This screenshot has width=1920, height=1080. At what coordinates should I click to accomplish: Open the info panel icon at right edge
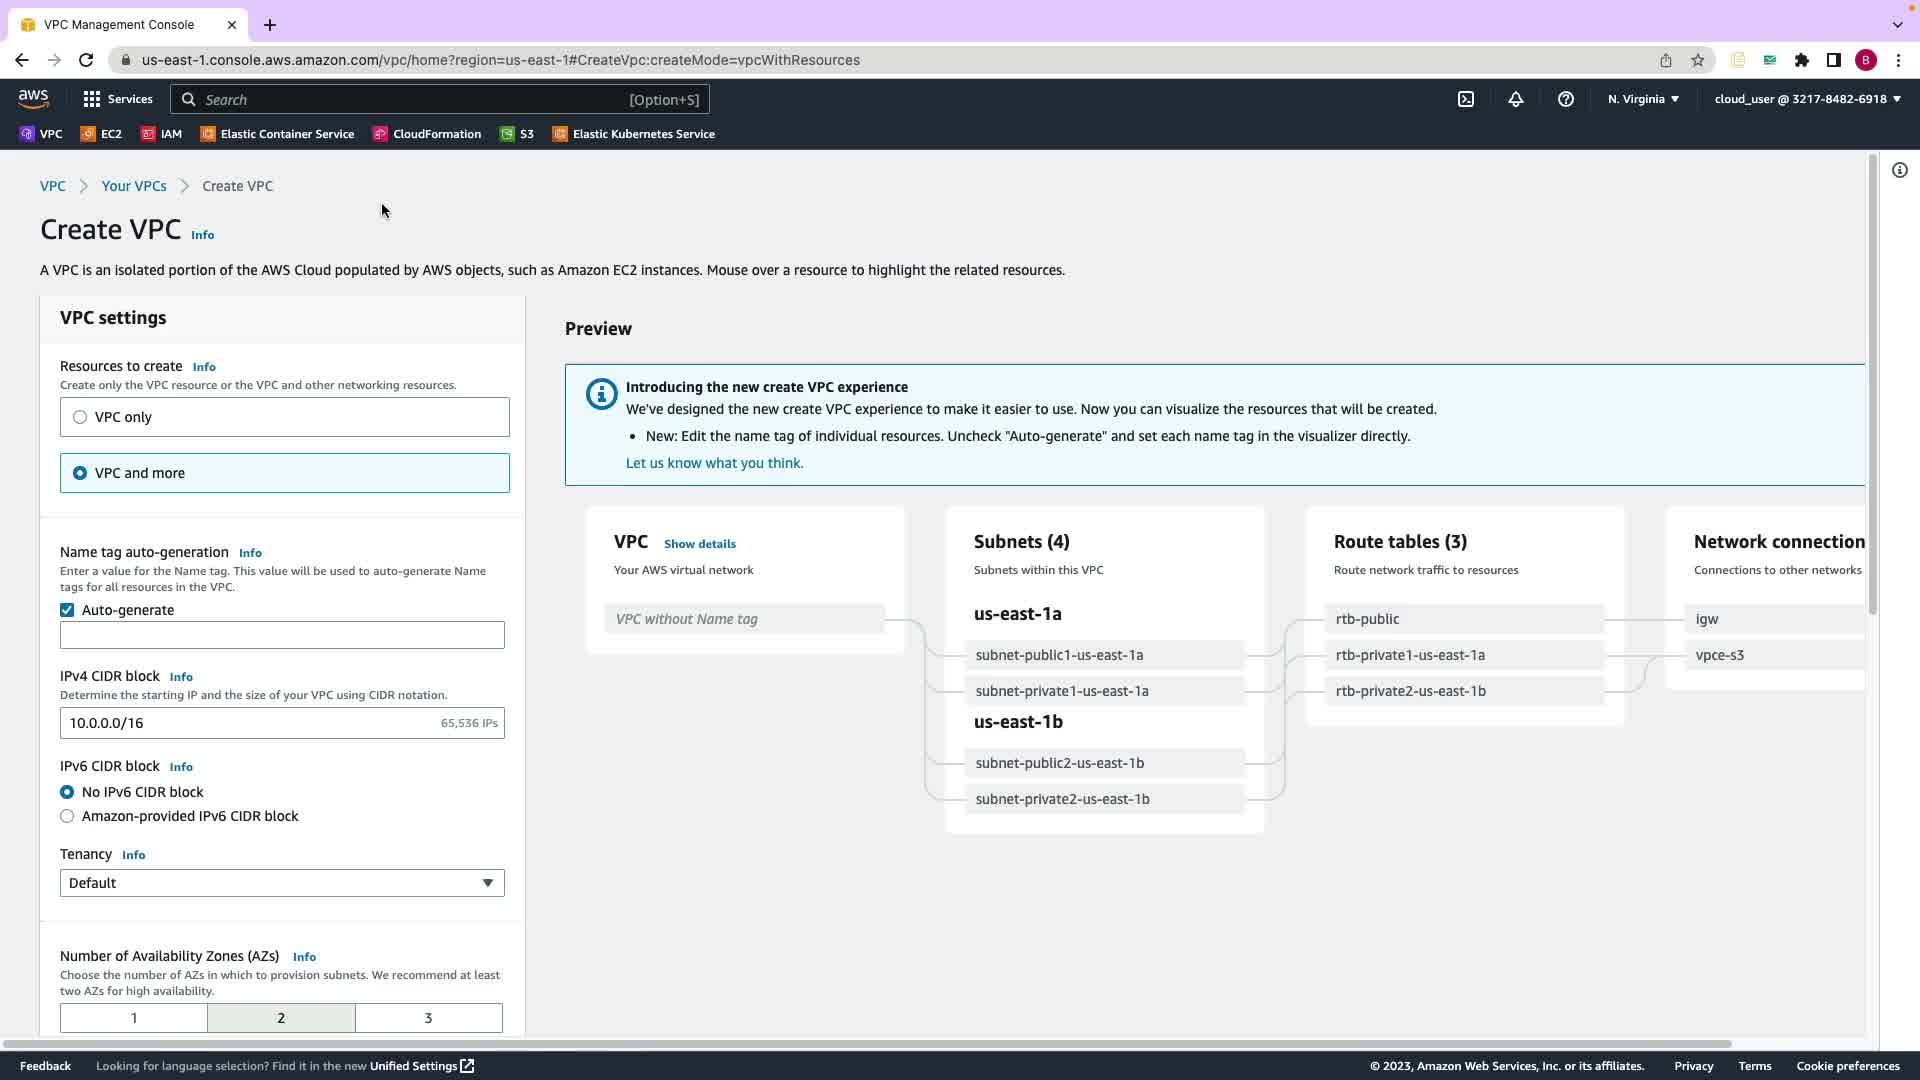coord(1899,170)
